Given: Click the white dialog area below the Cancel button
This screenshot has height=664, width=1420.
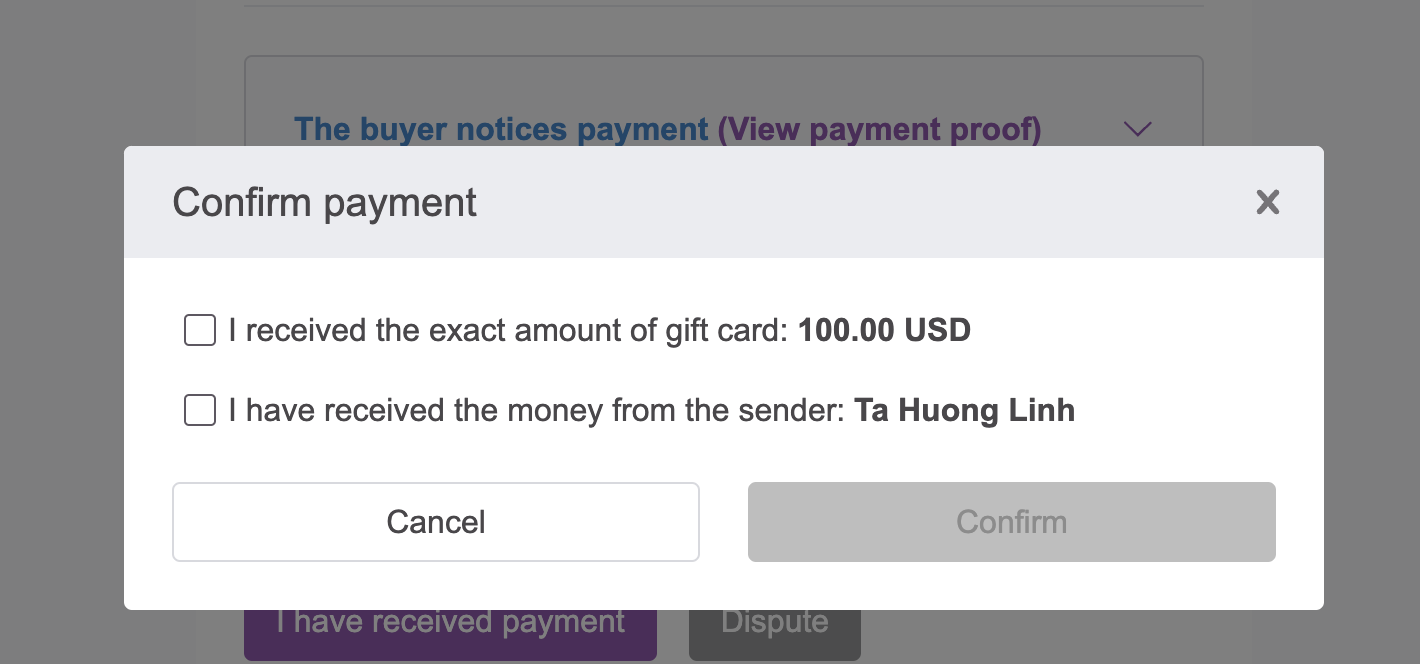Looking at the screenshot, I should 436,586.
